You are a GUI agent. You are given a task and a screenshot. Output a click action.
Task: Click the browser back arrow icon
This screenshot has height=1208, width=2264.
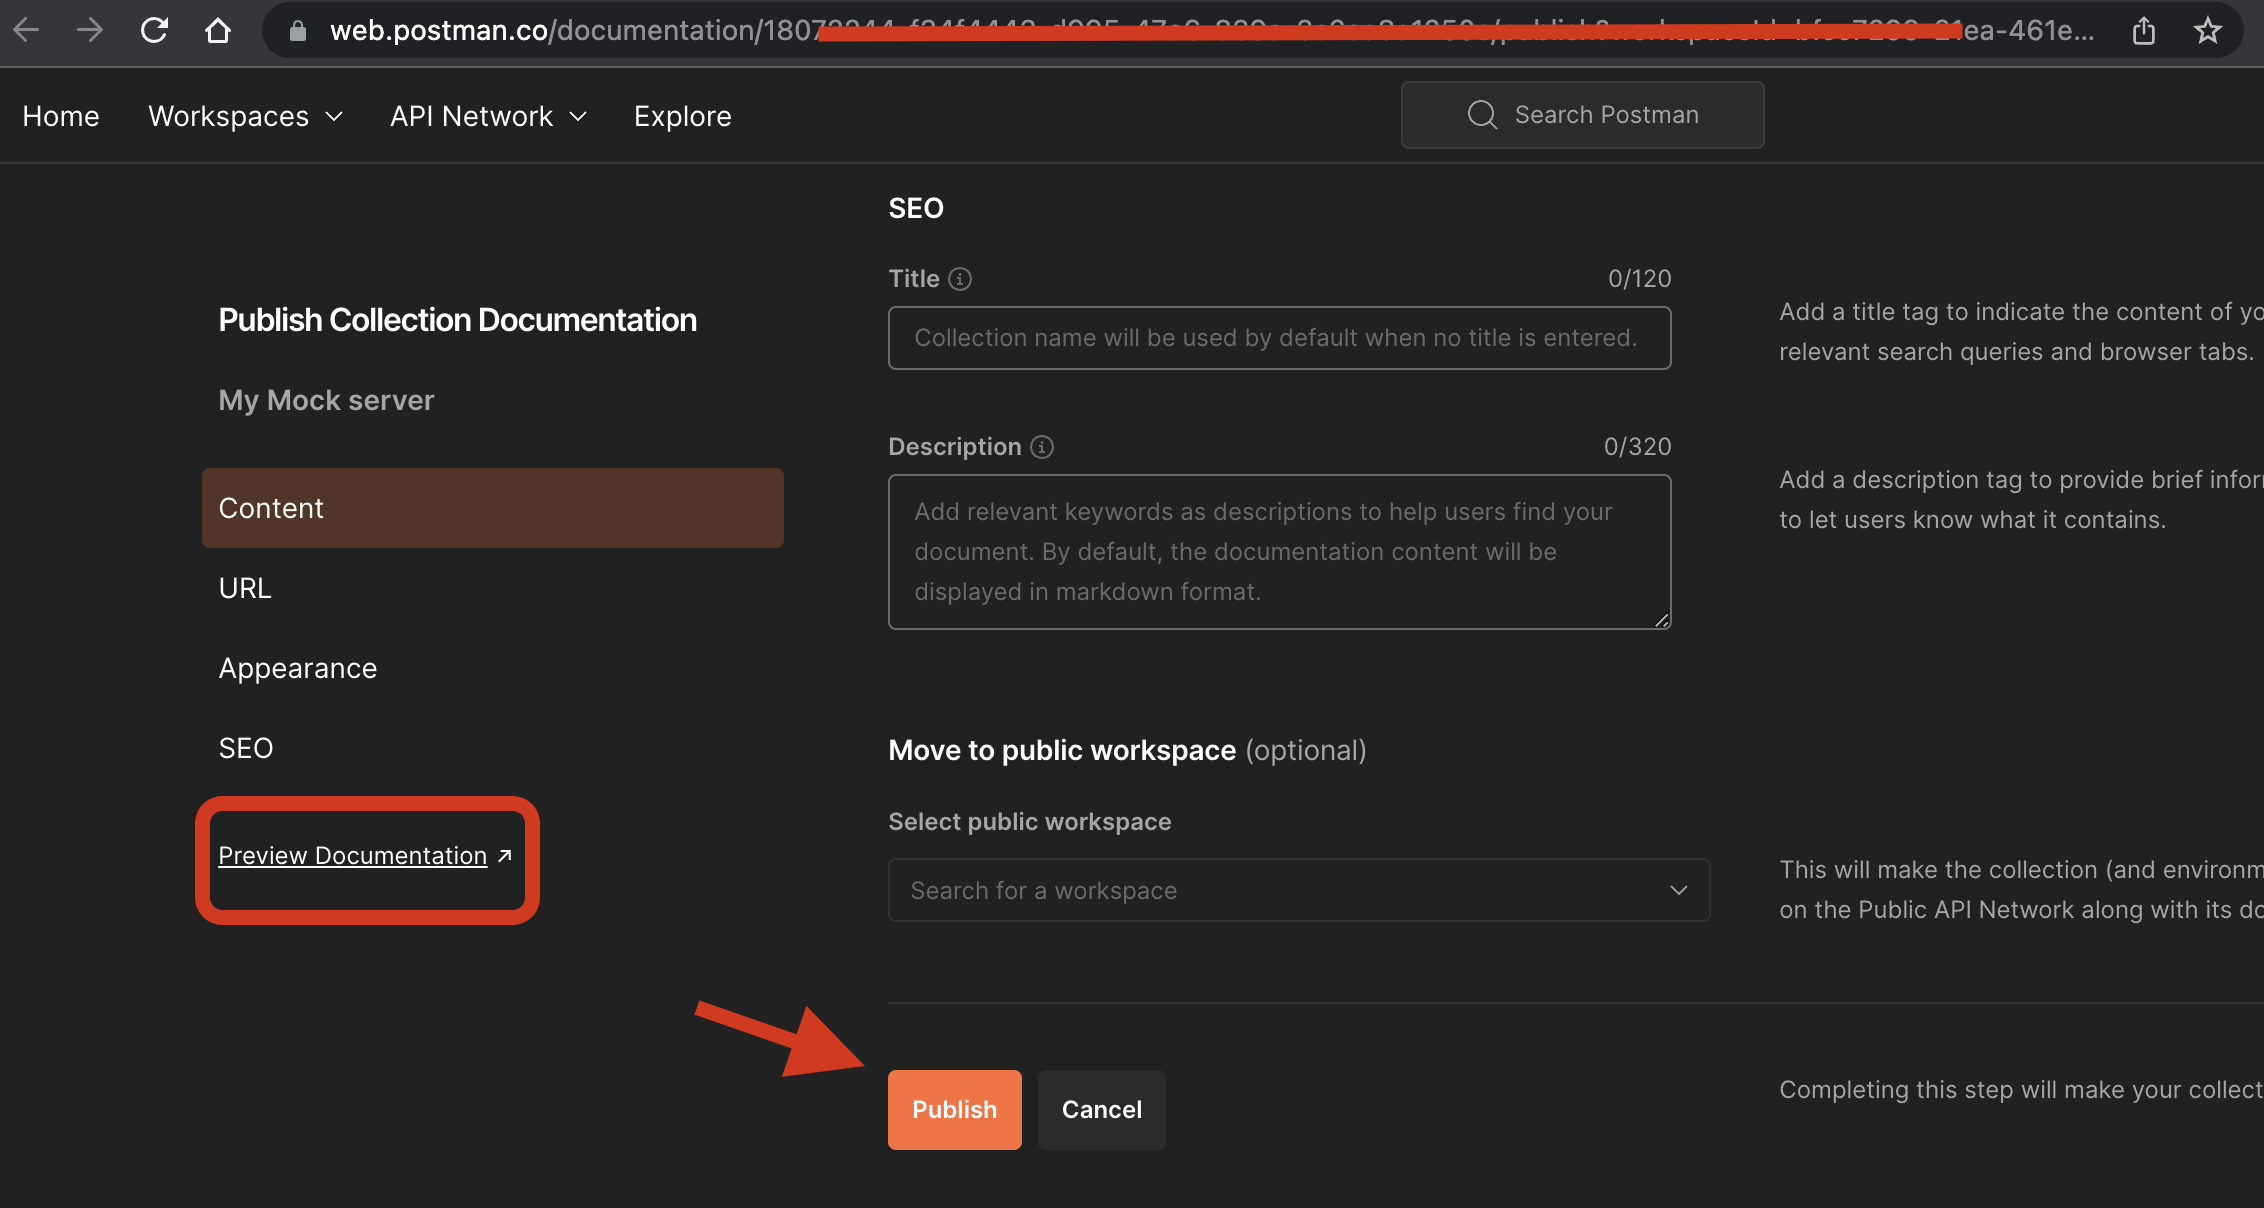(27, 30)
